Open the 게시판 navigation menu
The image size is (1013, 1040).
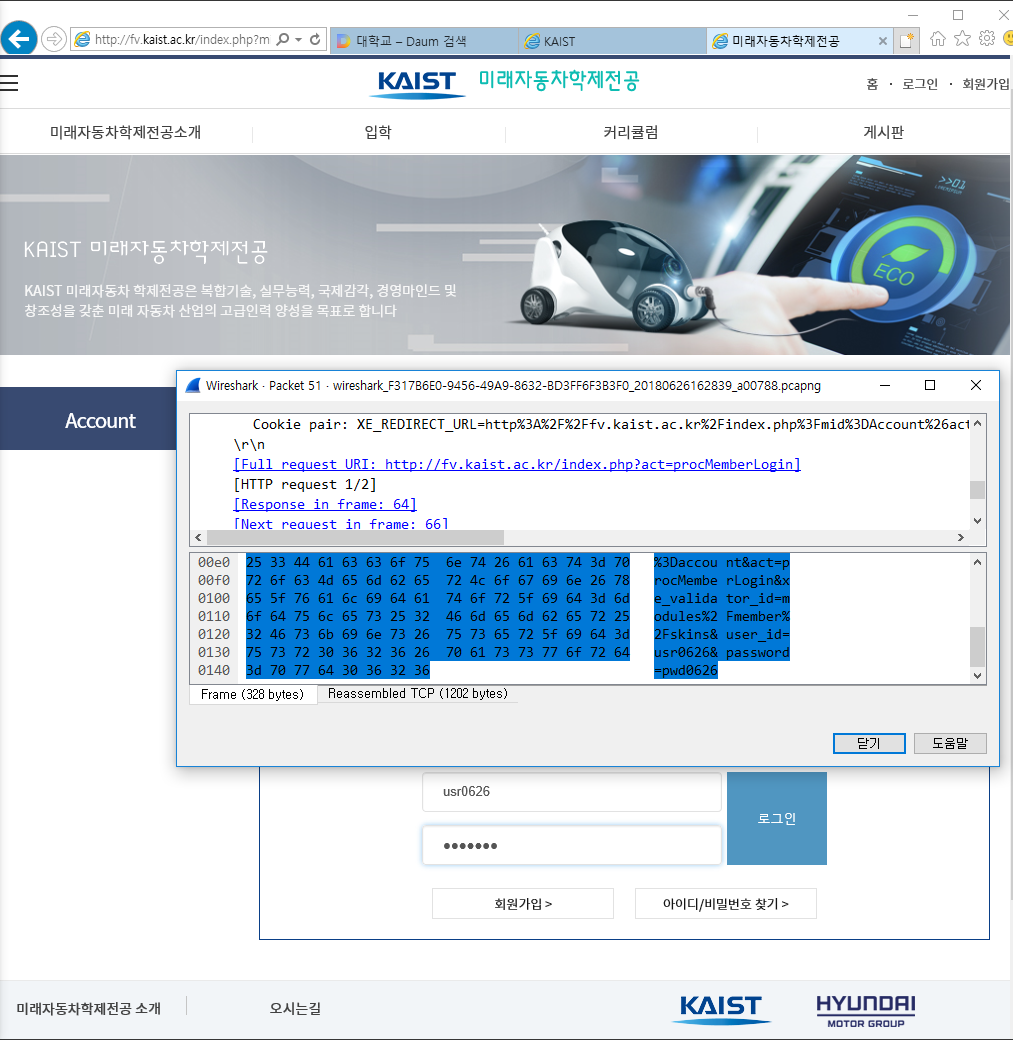[883, 132]
